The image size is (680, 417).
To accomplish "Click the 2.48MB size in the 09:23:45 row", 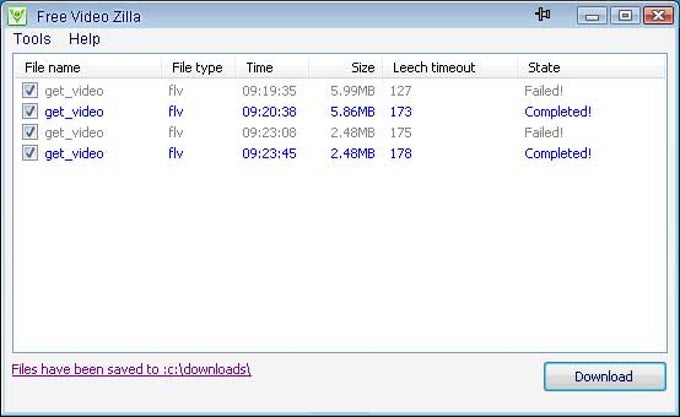I will click(x=353, y=153).
